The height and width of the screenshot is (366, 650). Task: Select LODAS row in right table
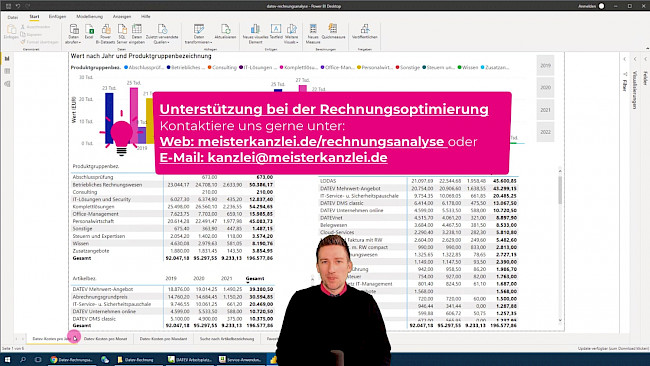point(418,181)
